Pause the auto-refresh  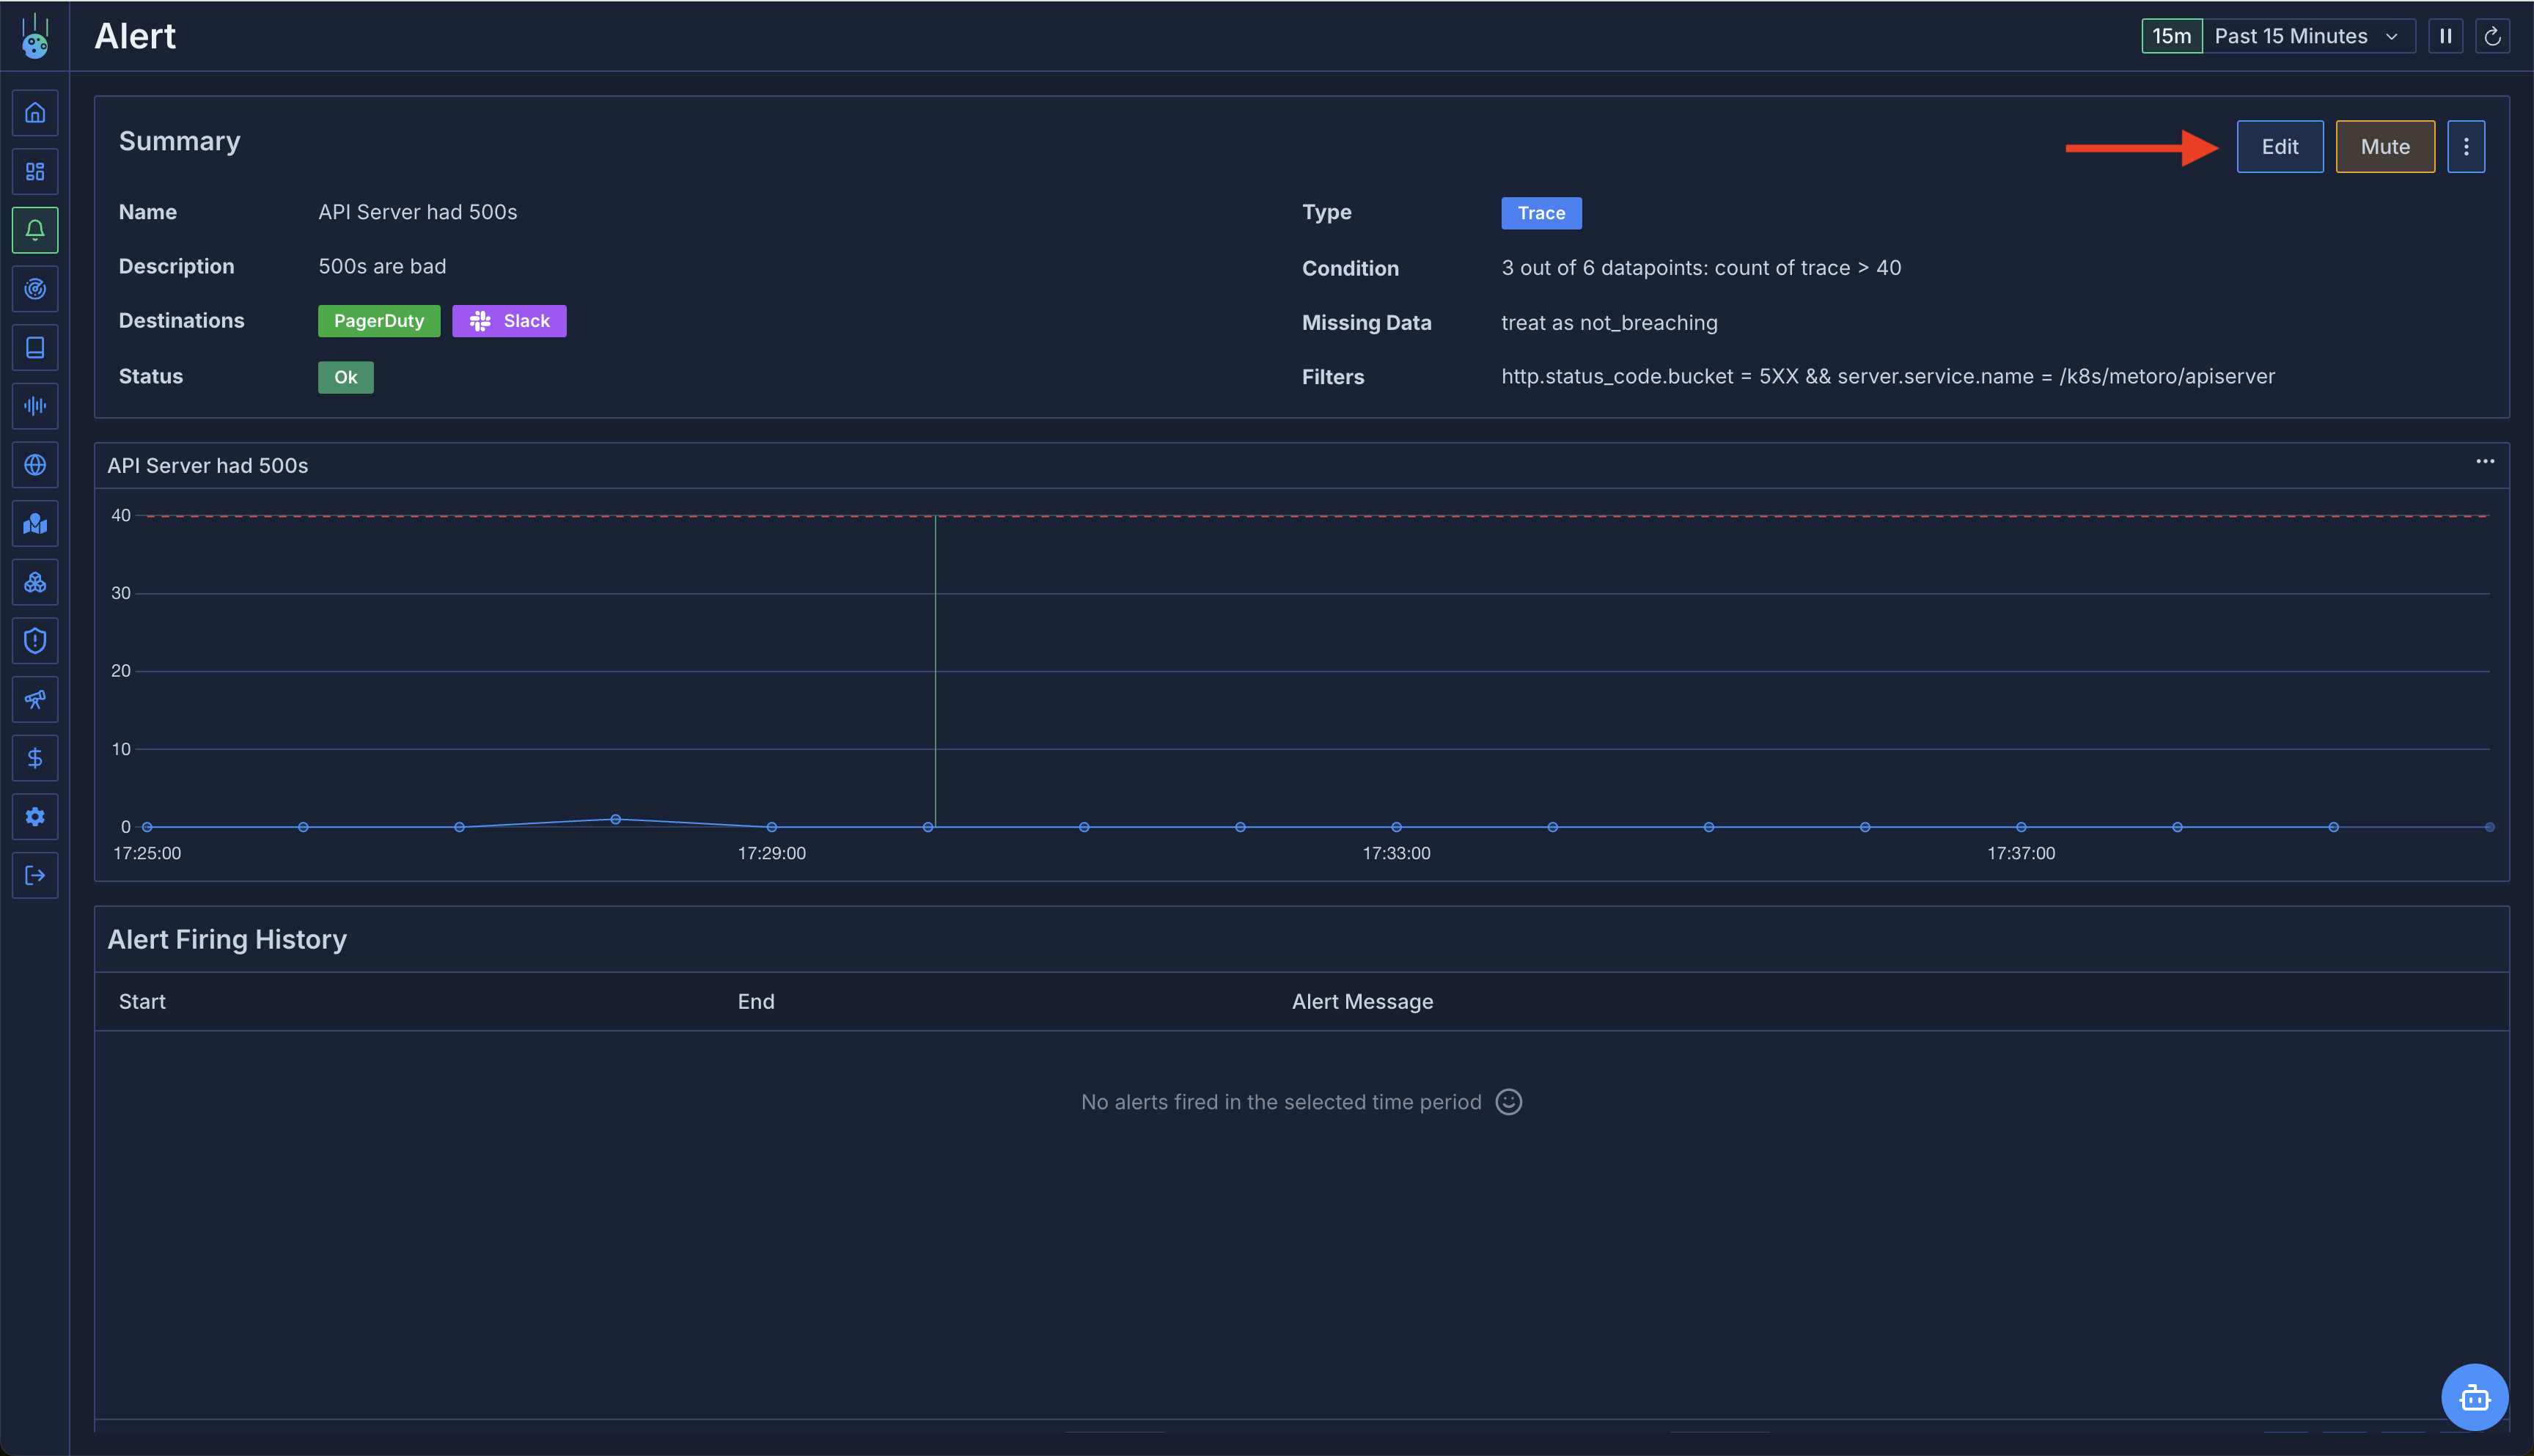tap(2445, 36)
